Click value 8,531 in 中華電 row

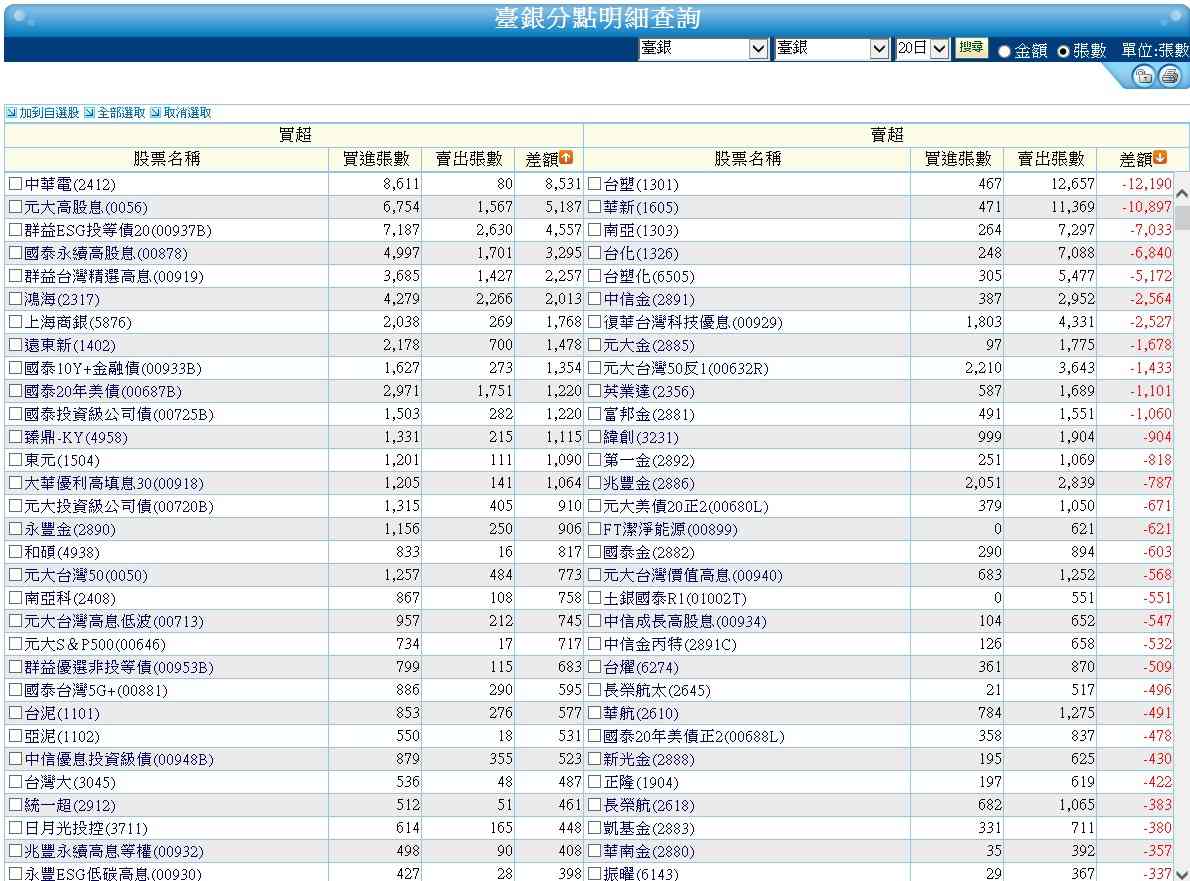coord(563,184)
